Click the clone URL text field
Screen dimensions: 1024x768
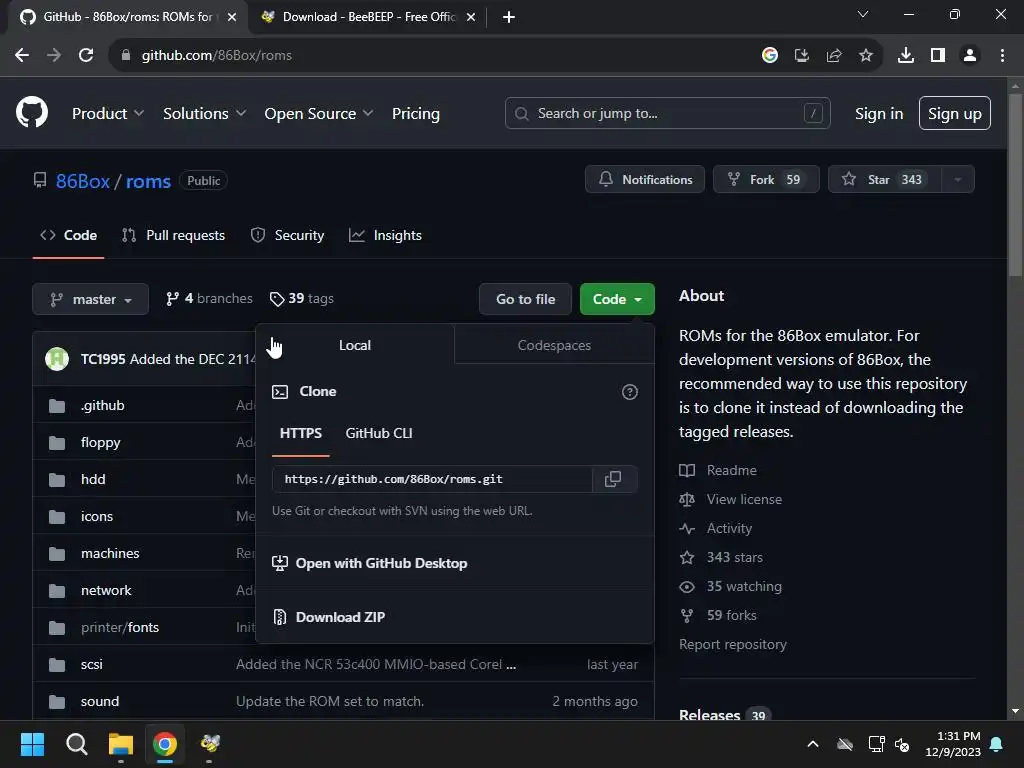pyautogui.click(x=432, y=479)
